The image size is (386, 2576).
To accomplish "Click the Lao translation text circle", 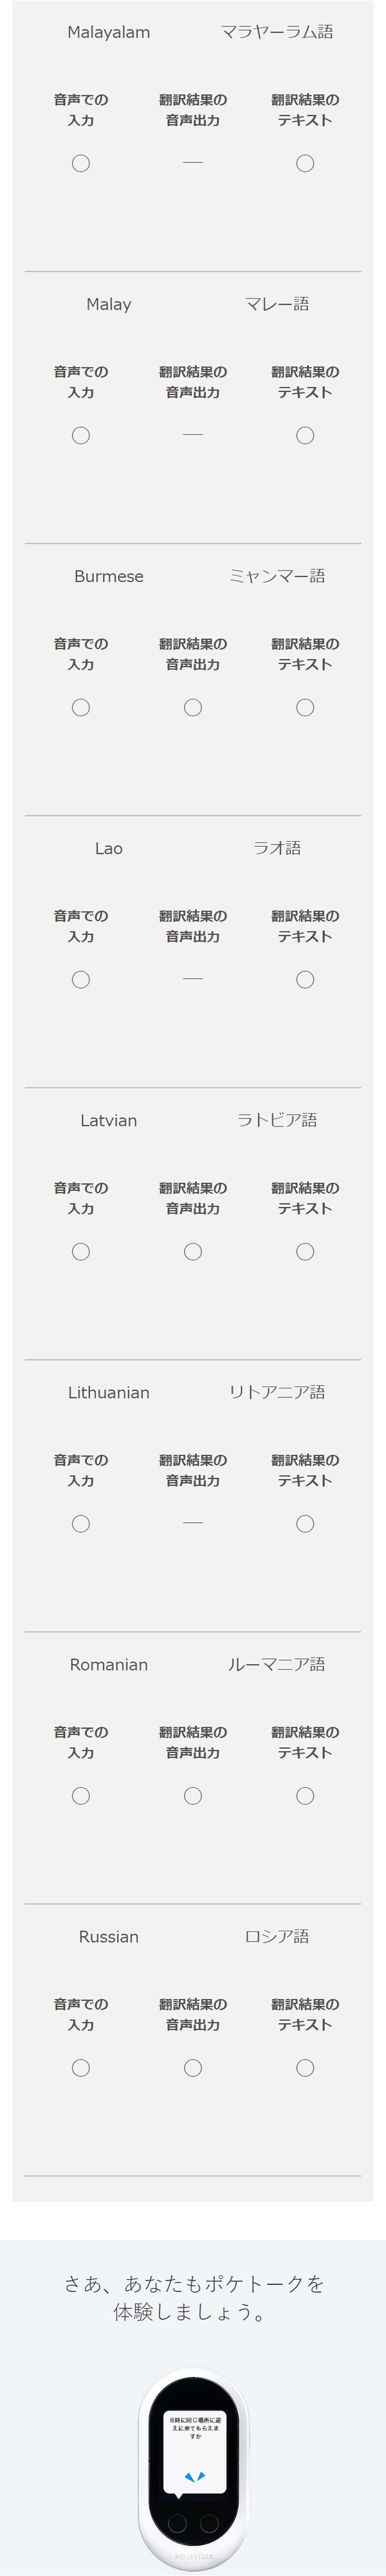I will 305,979.
